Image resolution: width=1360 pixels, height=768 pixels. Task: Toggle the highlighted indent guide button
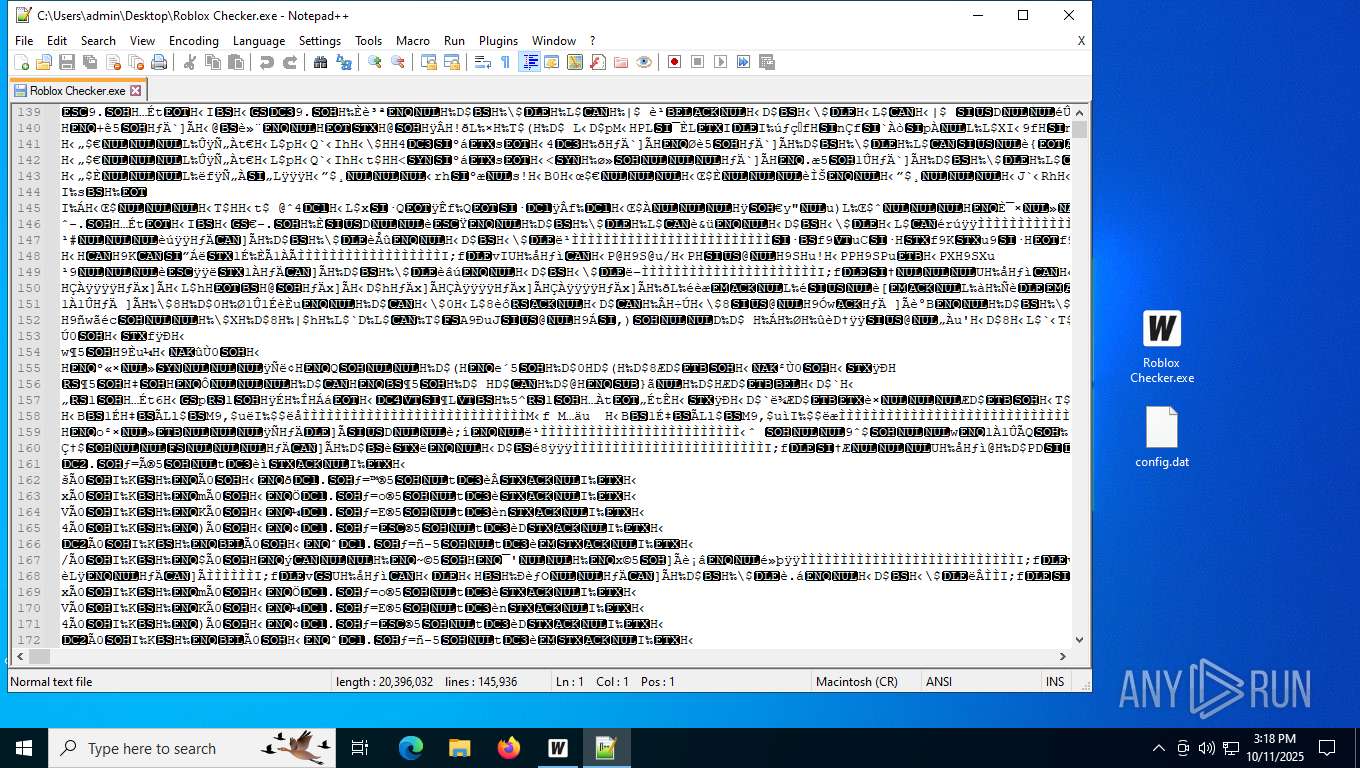coord(529,62)
